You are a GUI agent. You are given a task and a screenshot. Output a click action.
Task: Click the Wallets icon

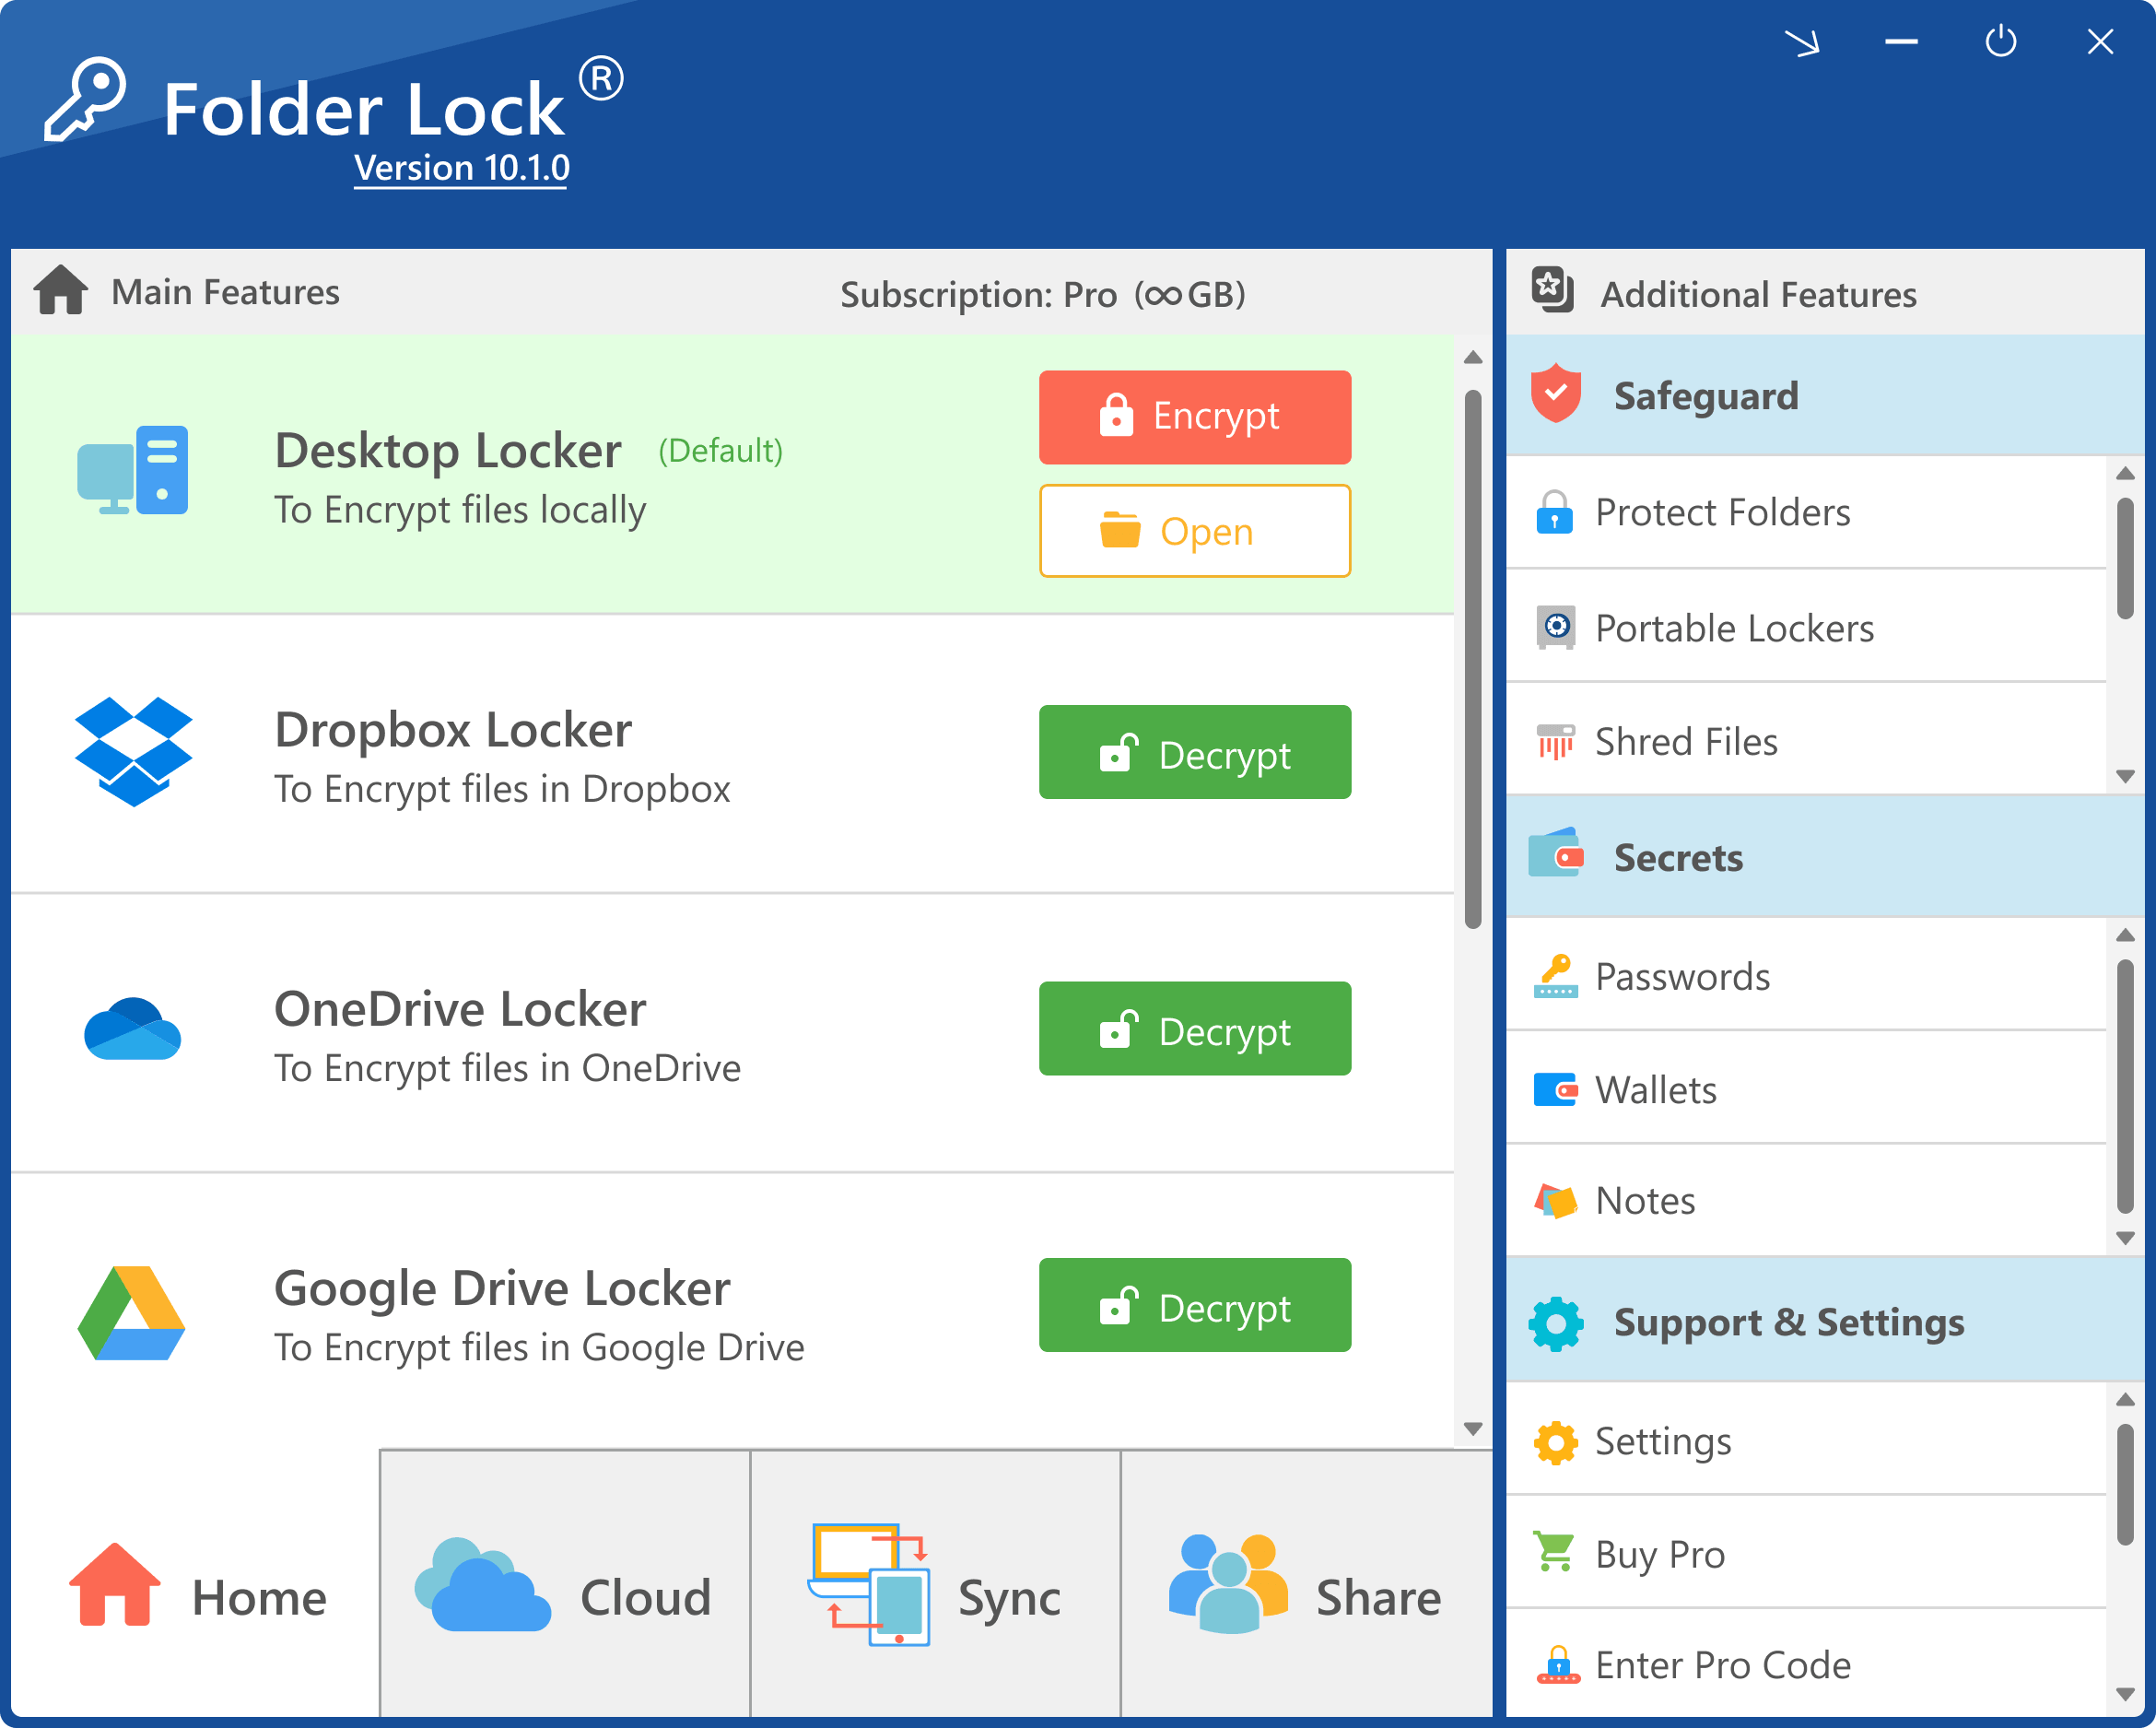coord(1555,1089)
